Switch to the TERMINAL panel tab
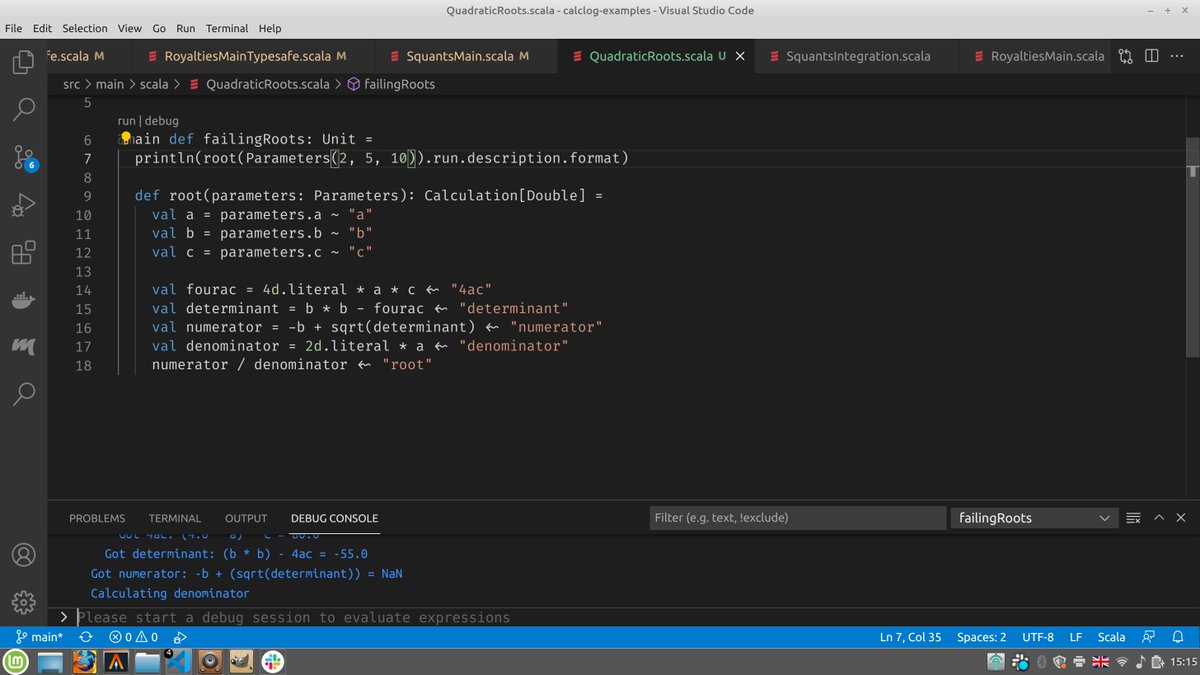This screenshot has height=675, width=1200. [175, 518]
